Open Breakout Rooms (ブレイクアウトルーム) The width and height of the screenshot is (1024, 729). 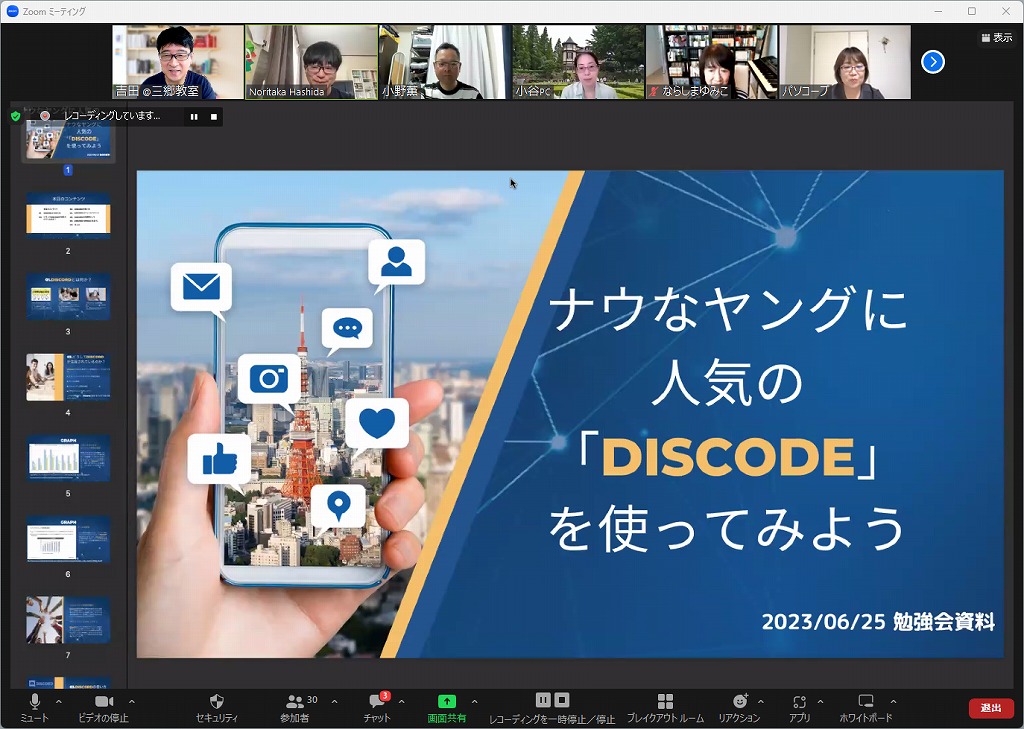pyautogui.click(x=665, y=702)
